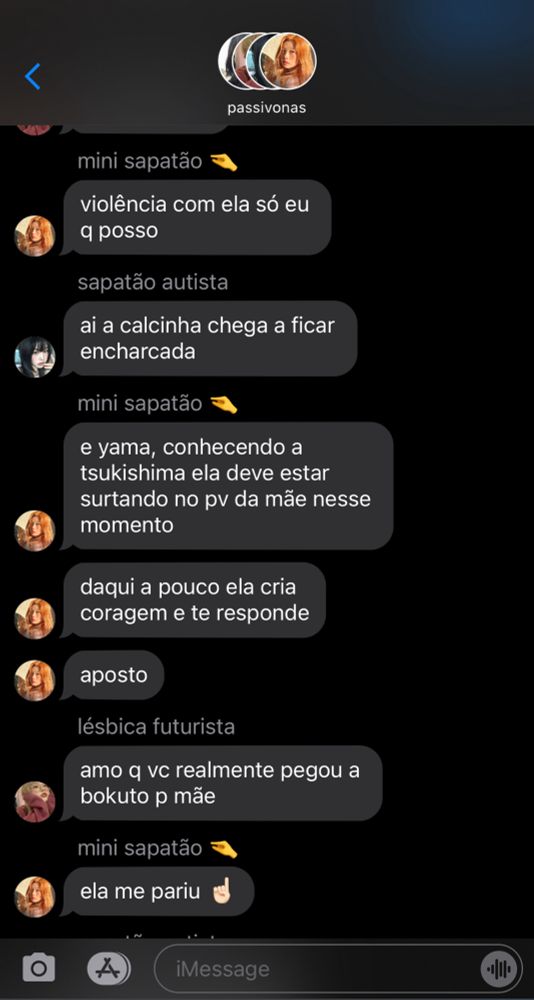The width and height of the screenshot is (534, 1000).
Task: Tap the audio waveform record icon
Action: click(498, 970)
